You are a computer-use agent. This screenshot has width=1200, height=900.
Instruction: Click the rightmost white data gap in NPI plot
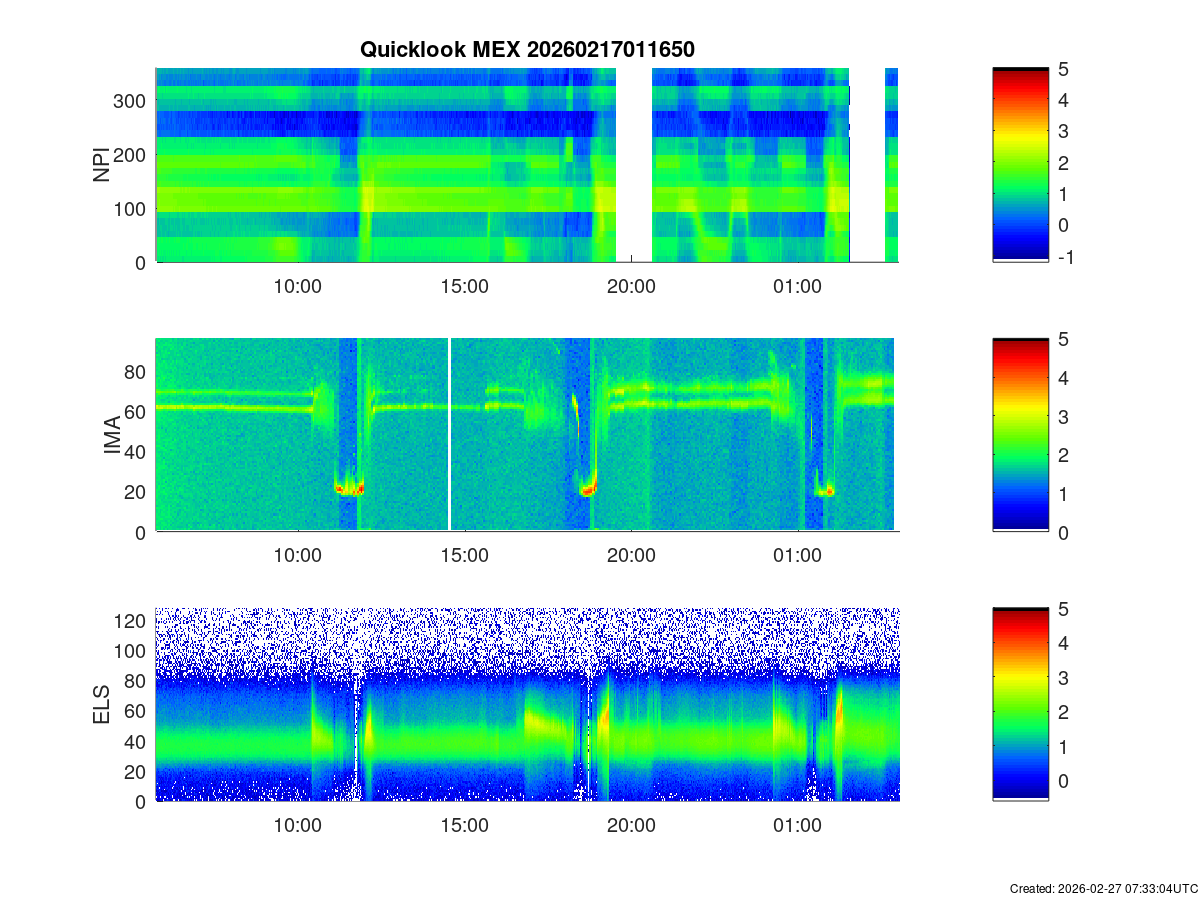(867, 165)
